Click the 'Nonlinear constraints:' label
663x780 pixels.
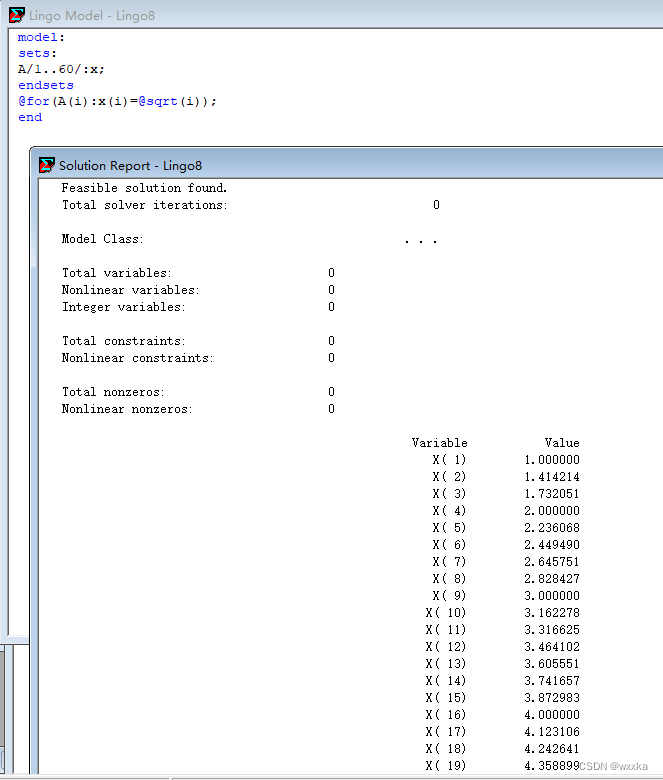pyautogui.click(x=137, y=358)
